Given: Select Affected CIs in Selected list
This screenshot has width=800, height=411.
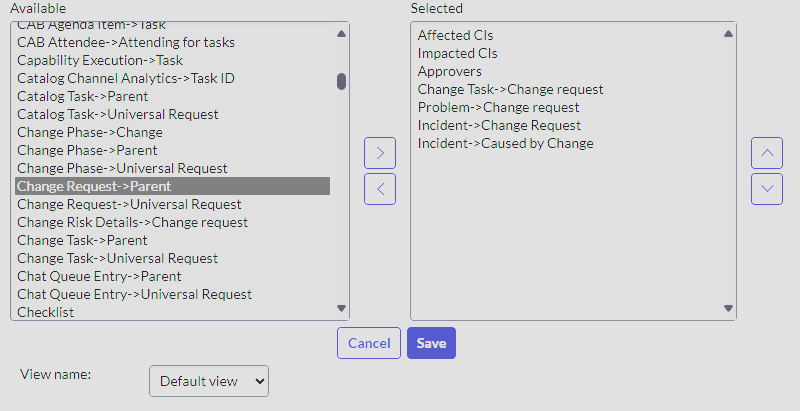Looking at the screenshot, I should (x=455, y=35).
